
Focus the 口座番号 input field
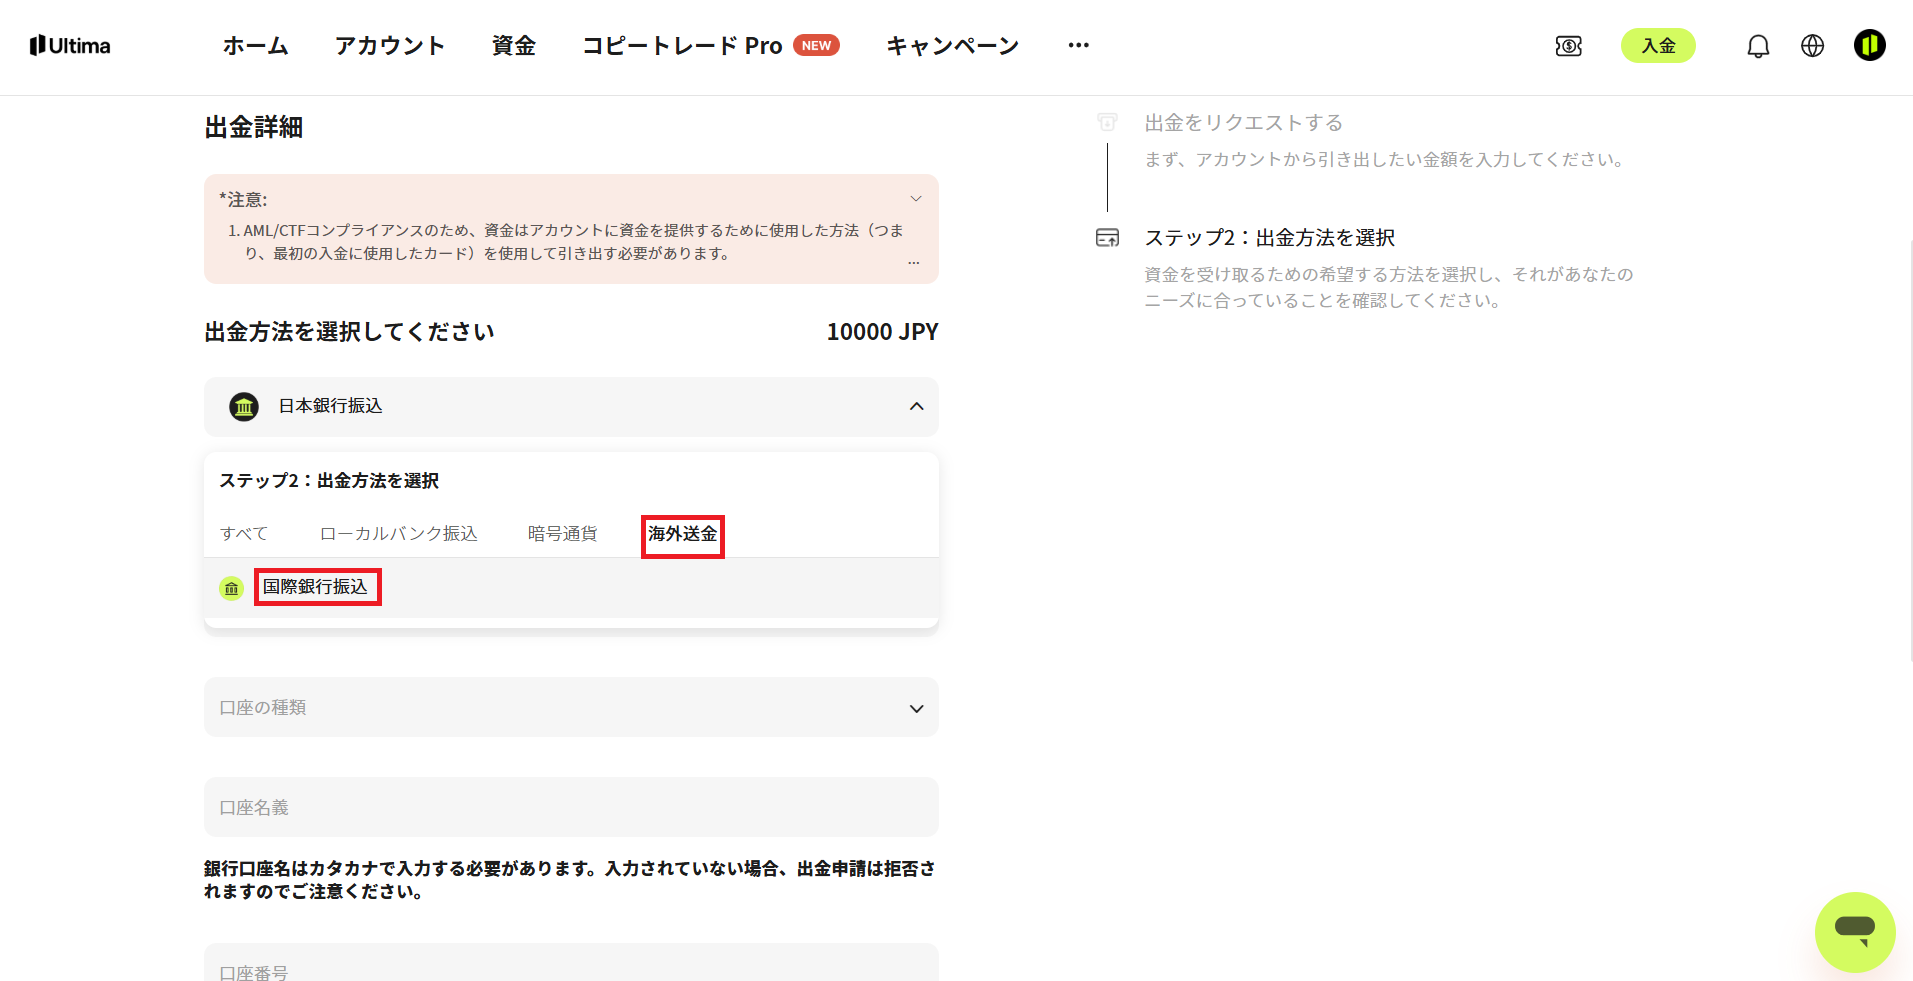click(x=571, y=962)
